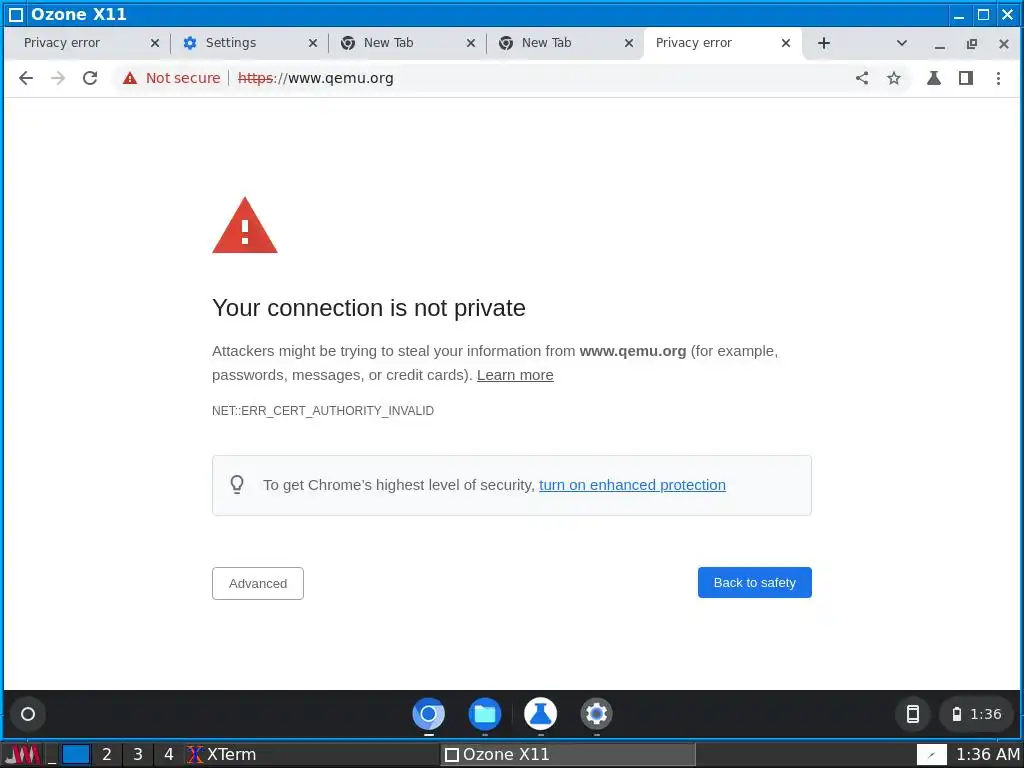Share this page using share icon
The image size is (1024, 768).
click(x=862, y=78)
